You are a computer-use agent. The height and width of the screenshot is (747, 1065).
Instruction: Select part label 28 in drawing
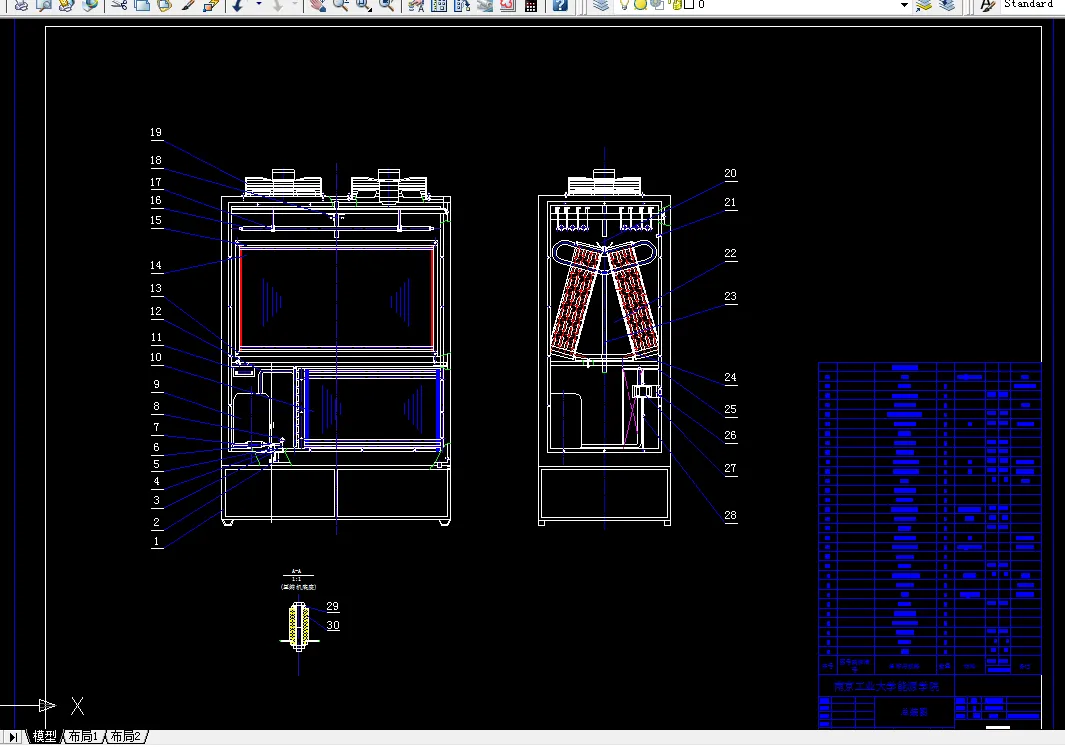click(730, 515)
